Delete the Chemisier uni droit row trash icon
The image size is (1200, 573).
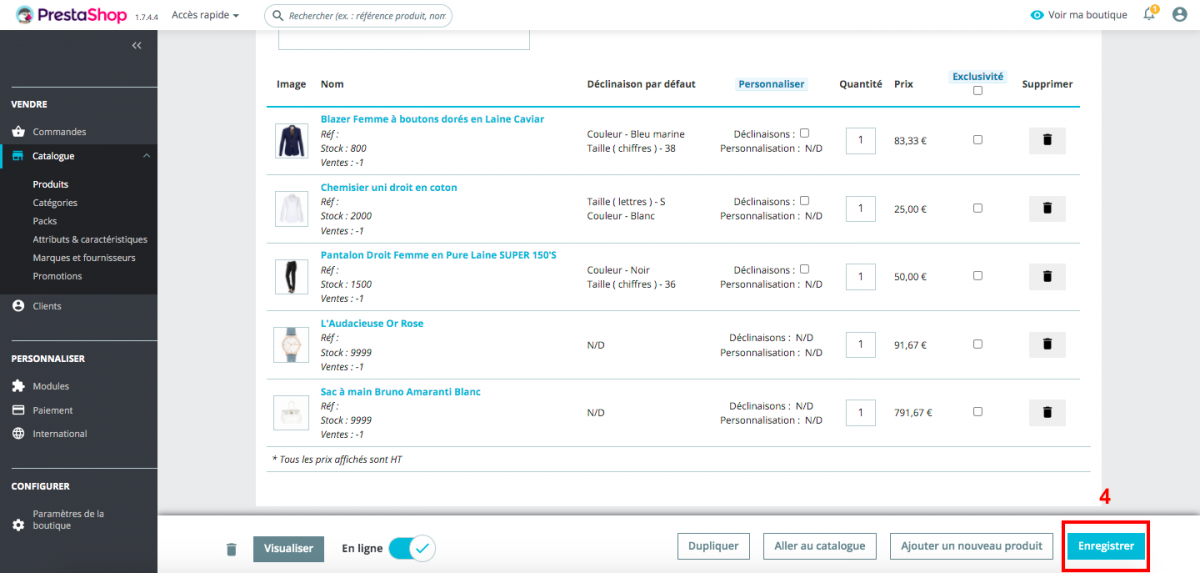pyautogui.click(x=1047, y=208)
